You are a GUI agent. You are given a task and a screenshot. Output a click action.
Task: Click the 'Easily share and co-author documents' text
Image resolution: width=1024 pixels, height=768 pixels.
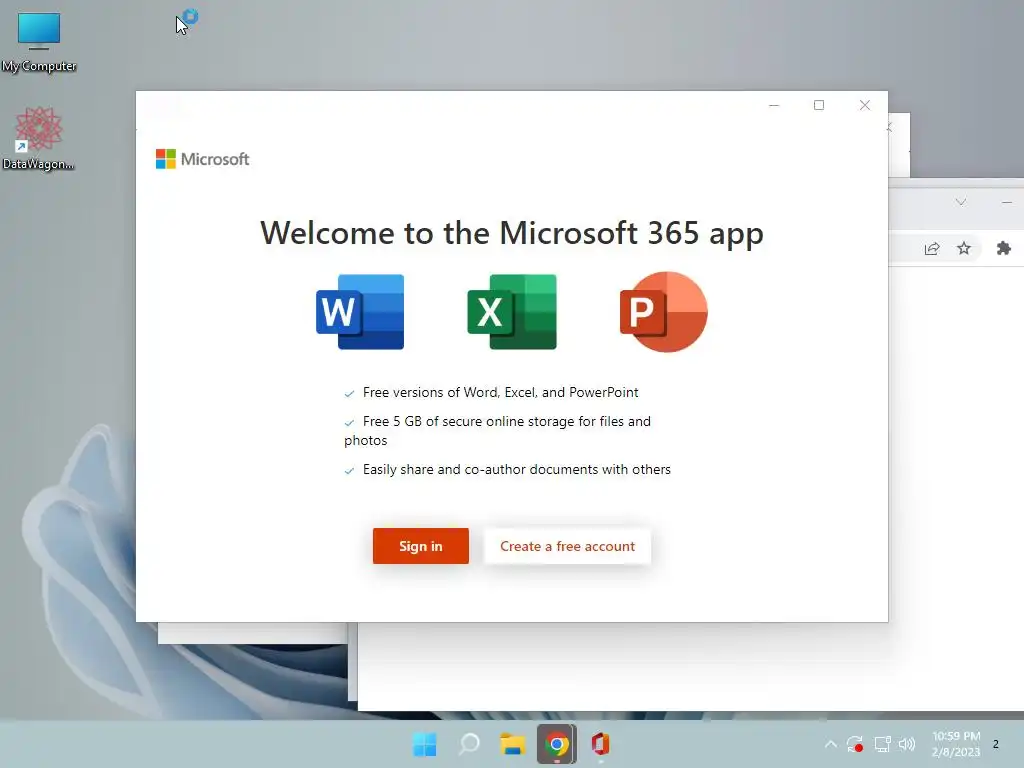517,470
